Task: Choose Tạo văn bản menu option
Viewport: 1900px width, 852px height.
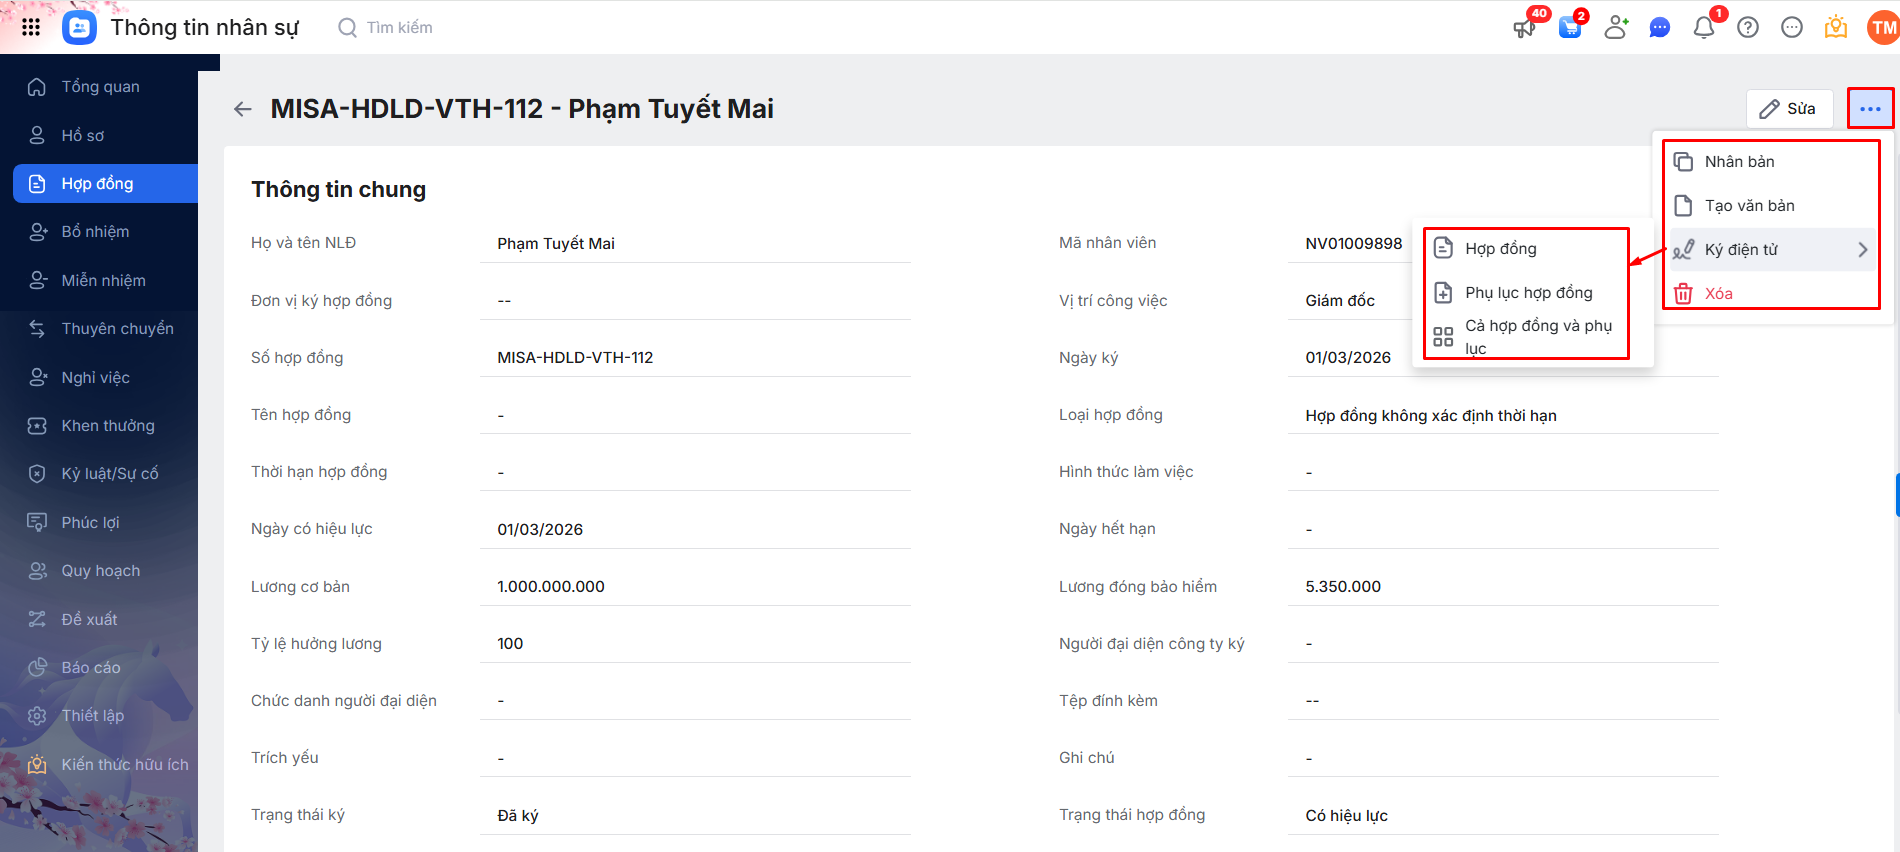Action: pos(1749,206)
